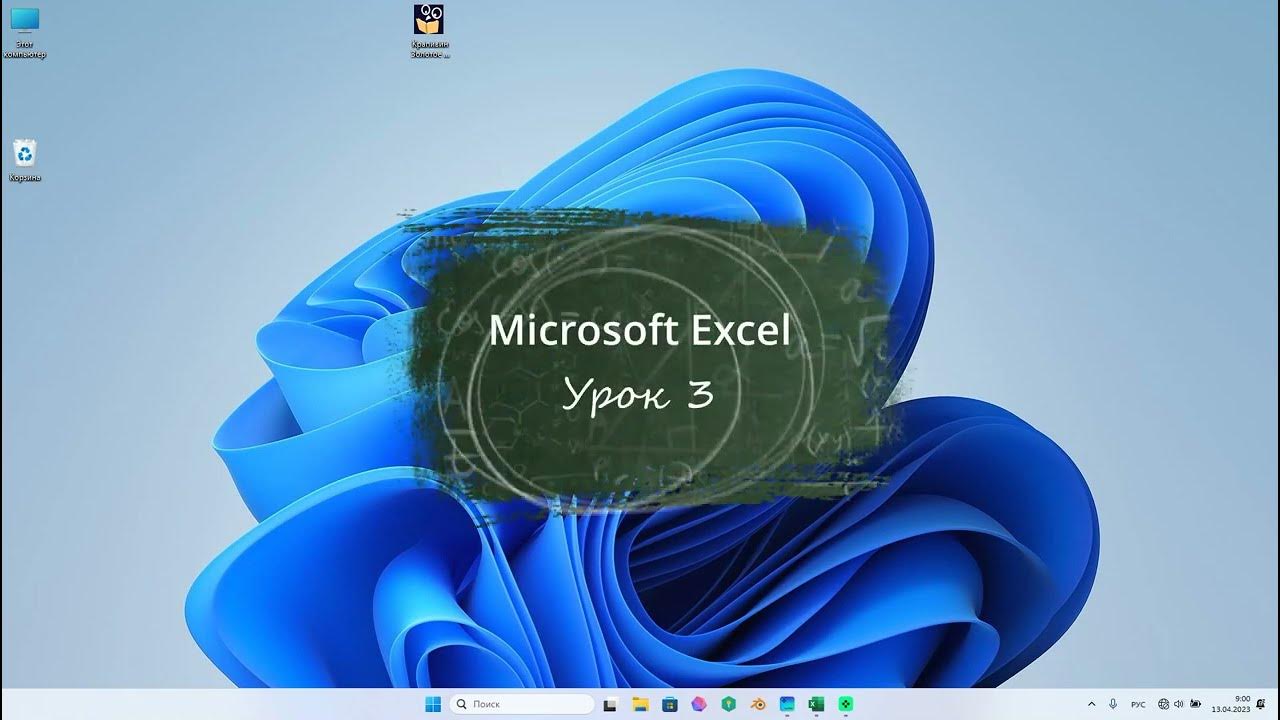The image size is (1280, 720).
Task: Open the pink polygon app on taskbar
Action: click(699, 705)
